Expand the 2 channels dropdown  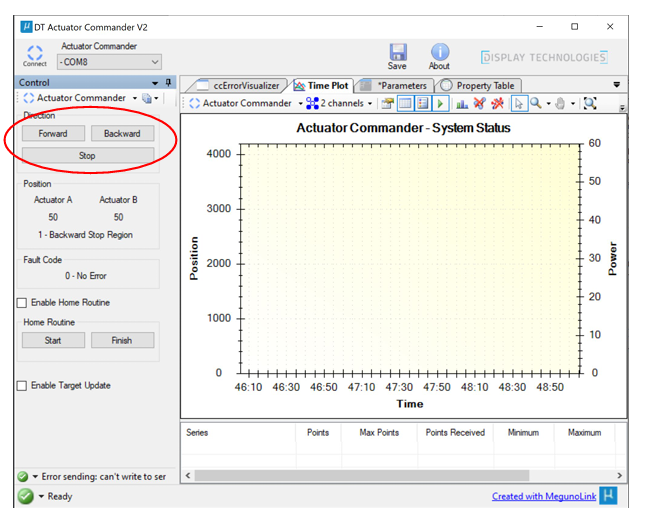click(x=340, y=103)
